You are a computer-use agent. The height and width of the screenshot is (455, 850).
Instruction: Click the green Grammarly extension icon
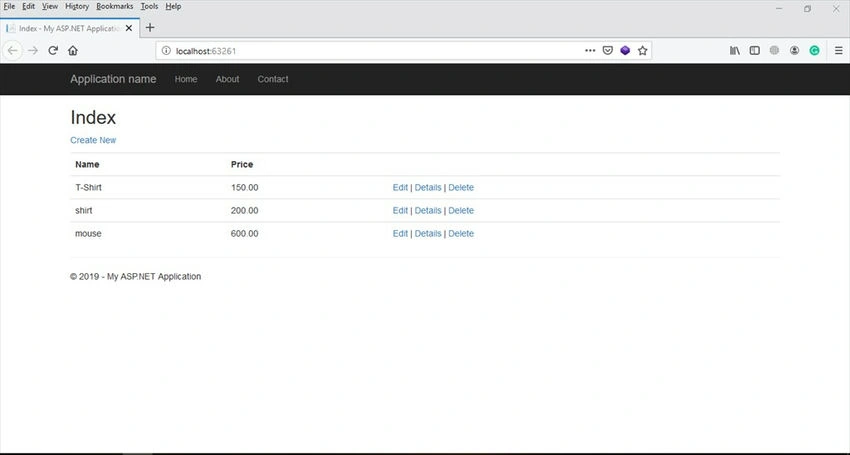814,50
